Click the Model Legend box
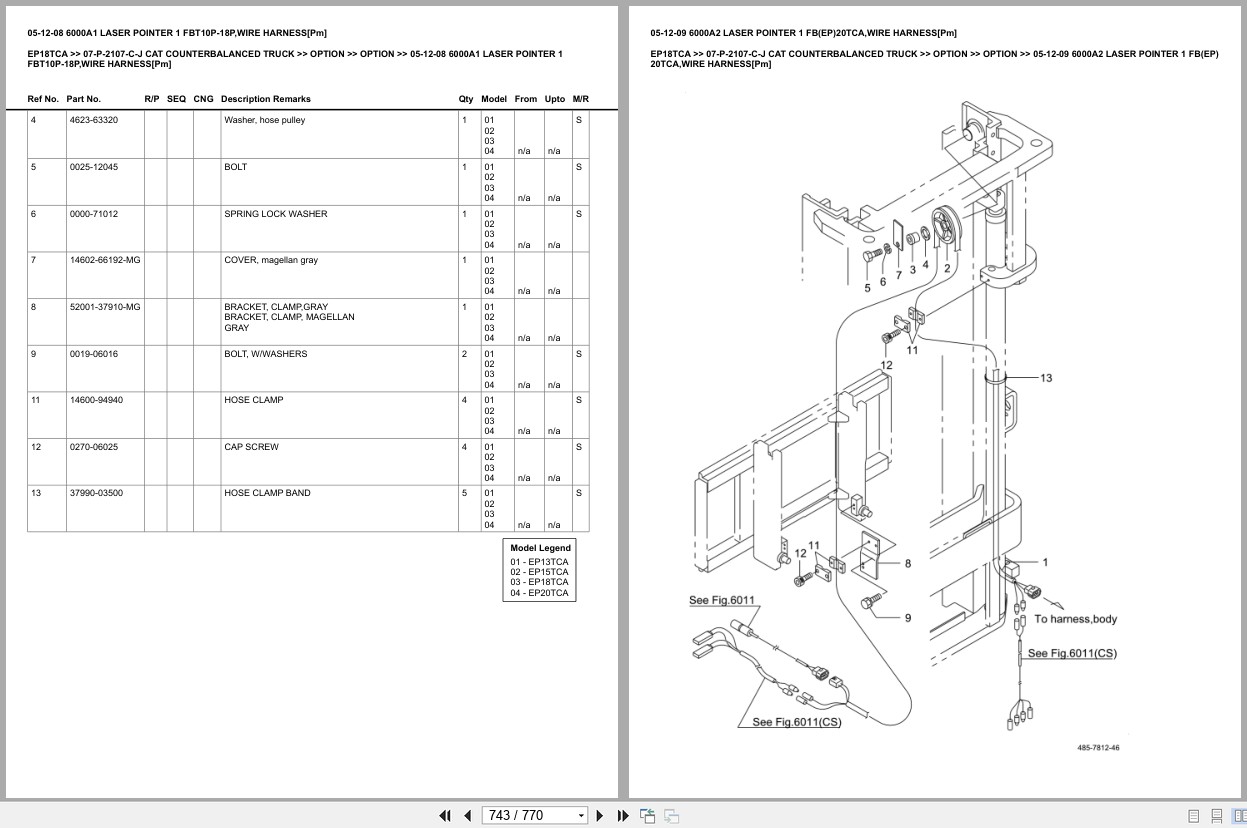The width and height of the screenshot is (1247, 828). pyautogui.click(x=539, y=570)
